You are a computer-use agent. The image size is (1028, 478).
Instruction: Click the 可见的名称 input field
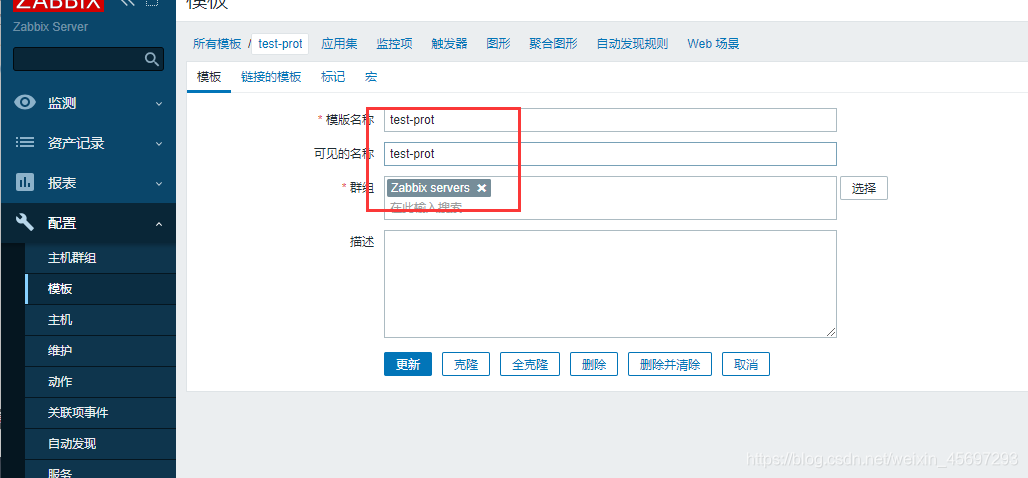[x=610, y=154]
